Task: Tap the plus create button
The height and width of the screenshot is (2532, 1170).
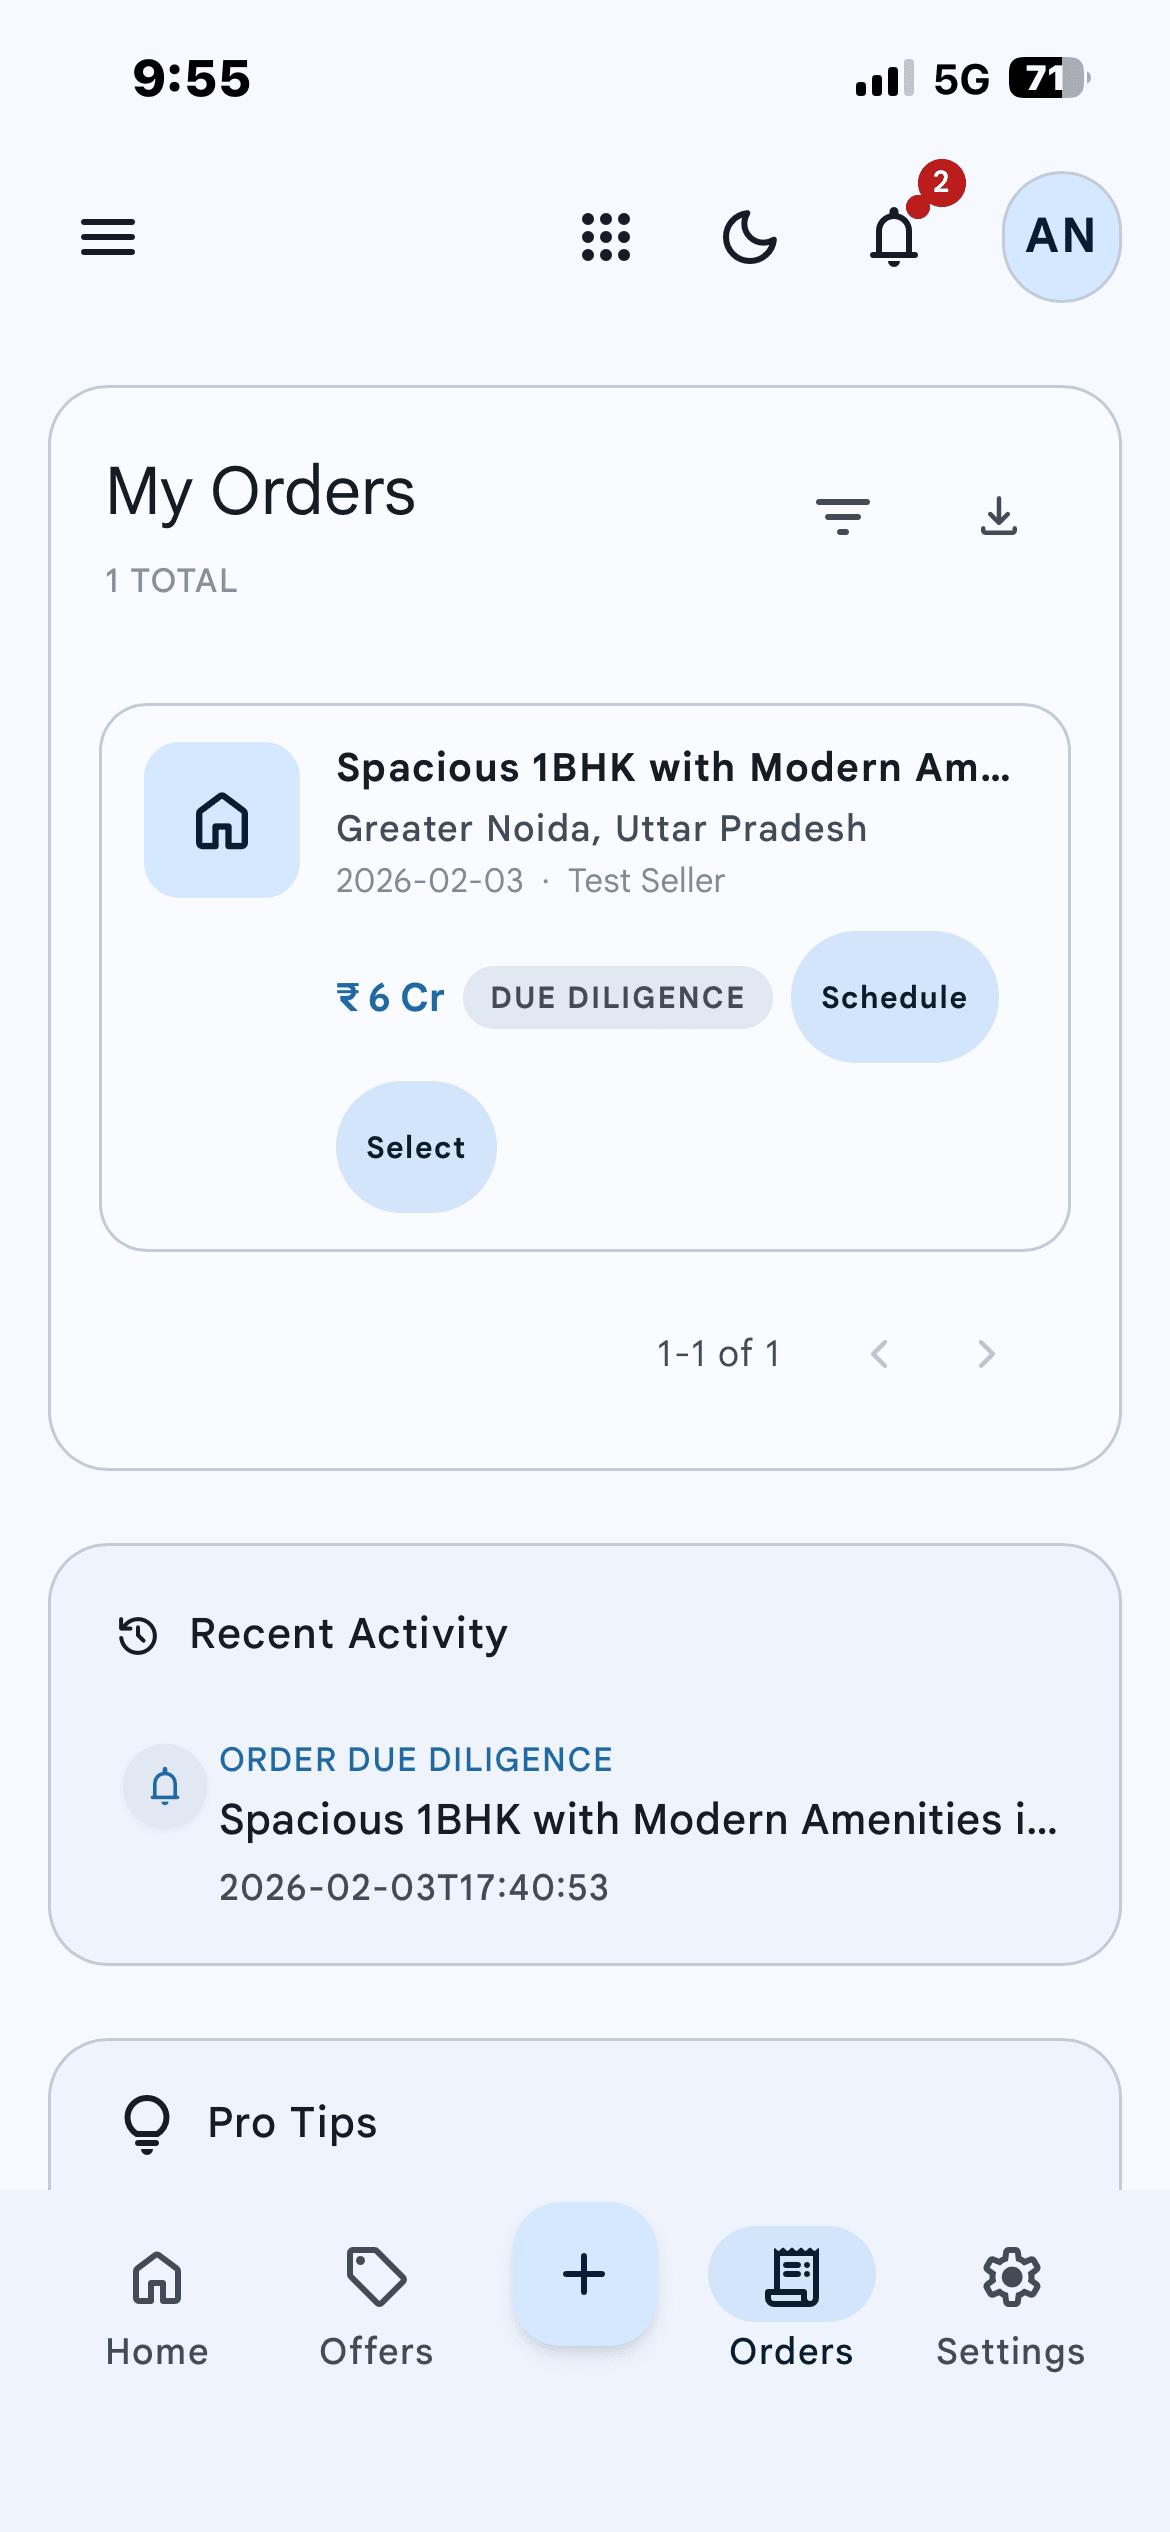Action: (585, 2274)
